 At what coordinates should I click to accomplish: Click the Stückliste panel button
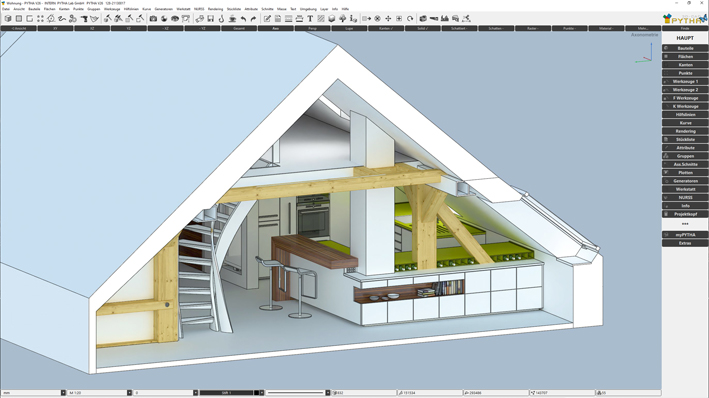(x=685, y=139)
